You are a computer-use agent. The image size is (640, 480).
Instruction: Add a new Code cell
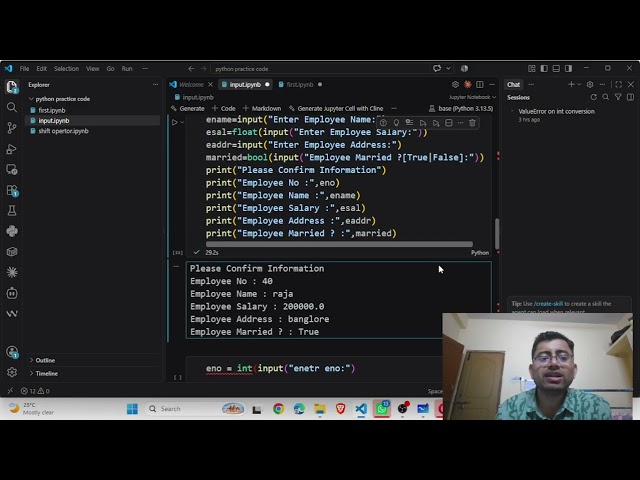[x=224, y=109]
